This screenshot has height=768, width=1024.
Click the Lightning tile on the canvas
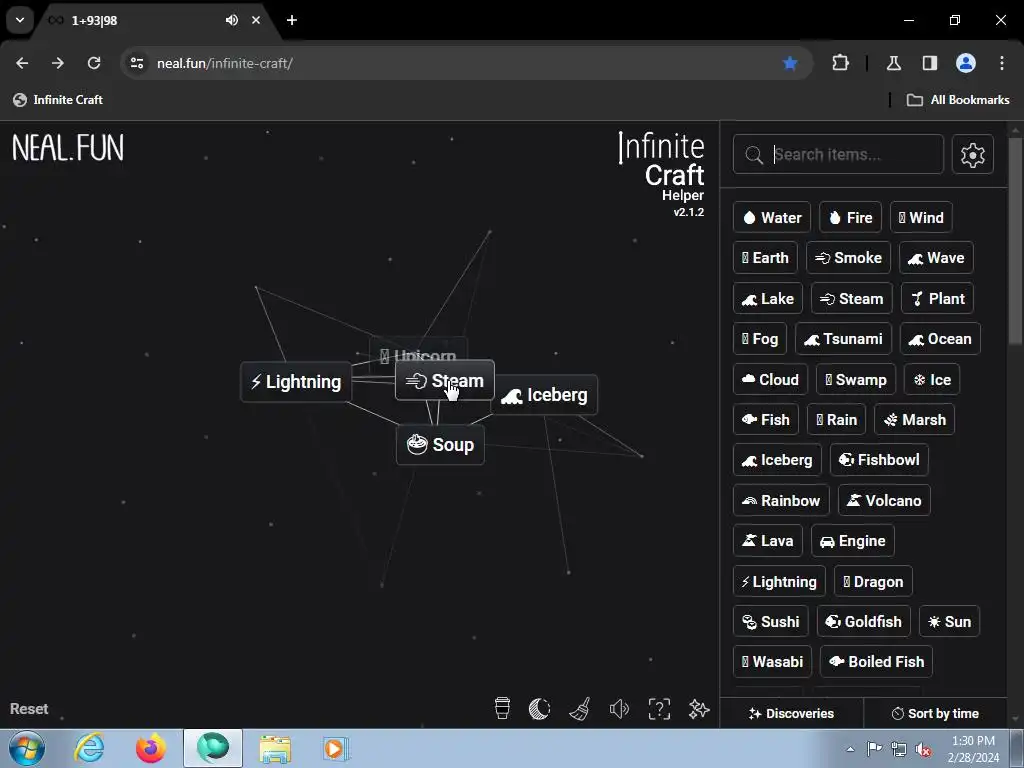pyautogui.click(x=296, y=381)
